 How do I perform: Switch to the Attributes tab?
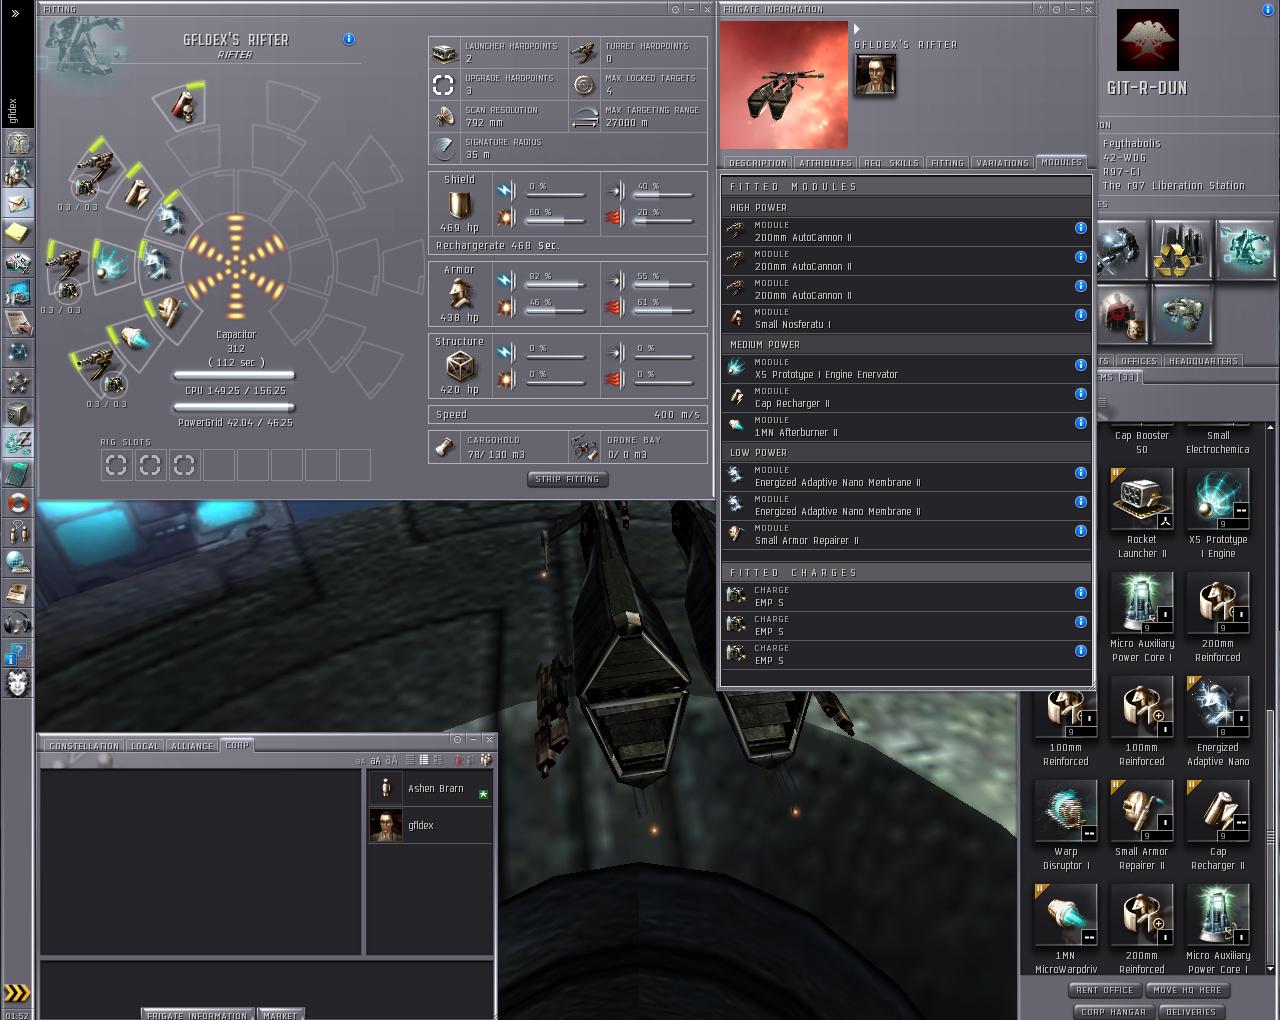click(826, 162)
